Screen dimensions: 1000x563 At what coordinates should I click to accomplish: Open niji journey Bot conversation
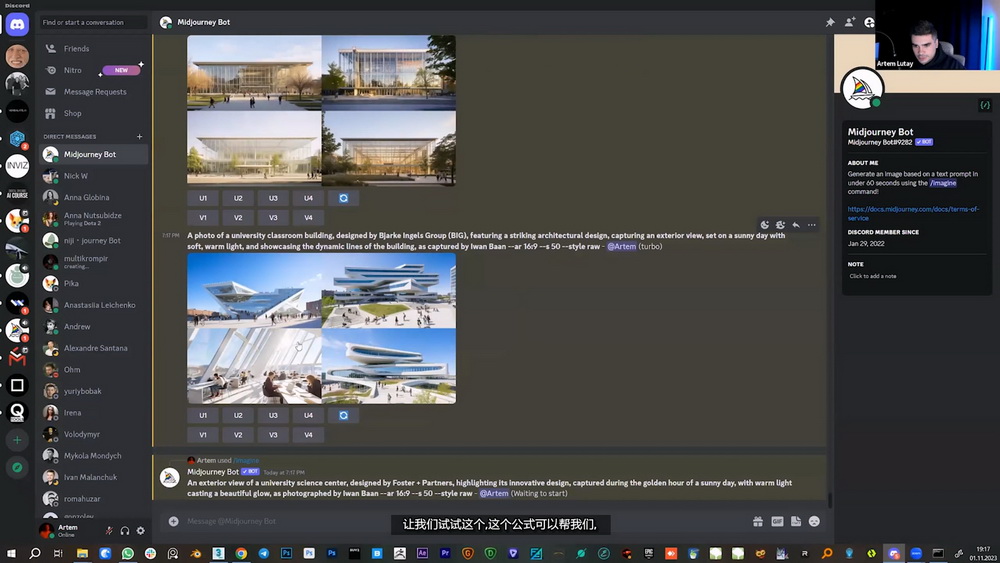click(93, 240)
